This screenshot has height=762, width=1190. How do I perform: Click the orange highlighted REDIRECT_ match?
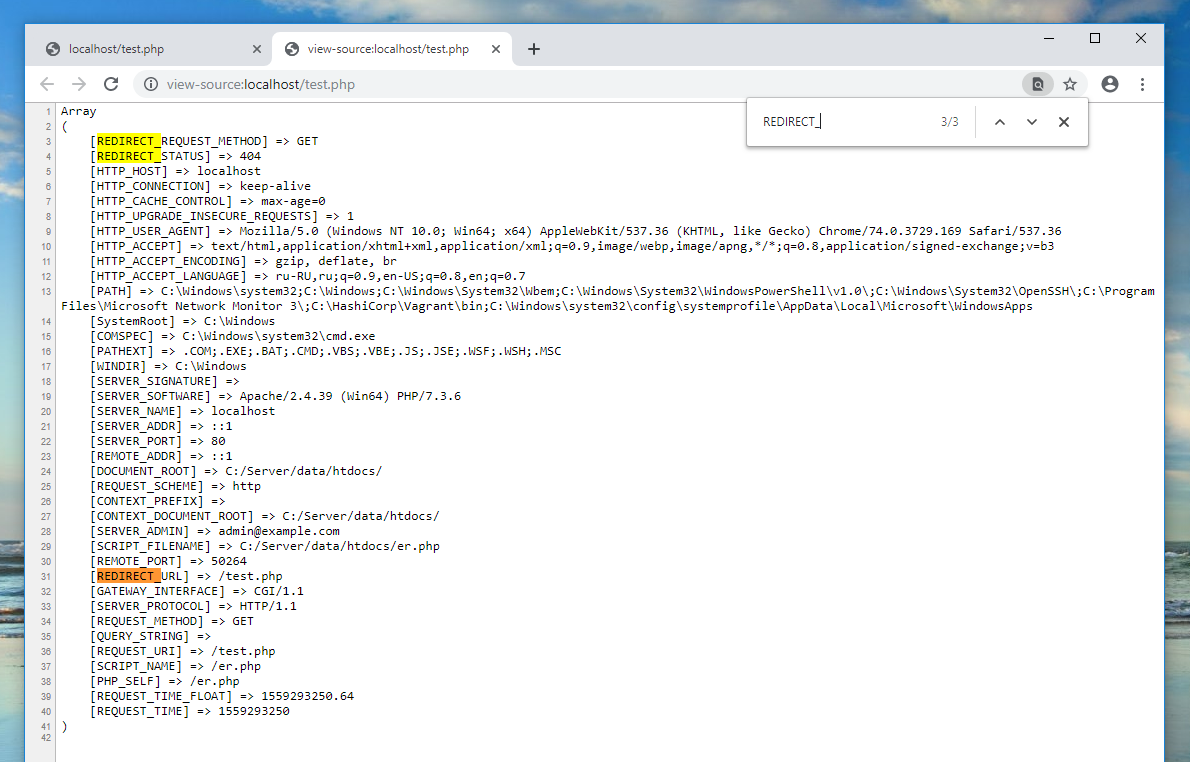point(128,576)
